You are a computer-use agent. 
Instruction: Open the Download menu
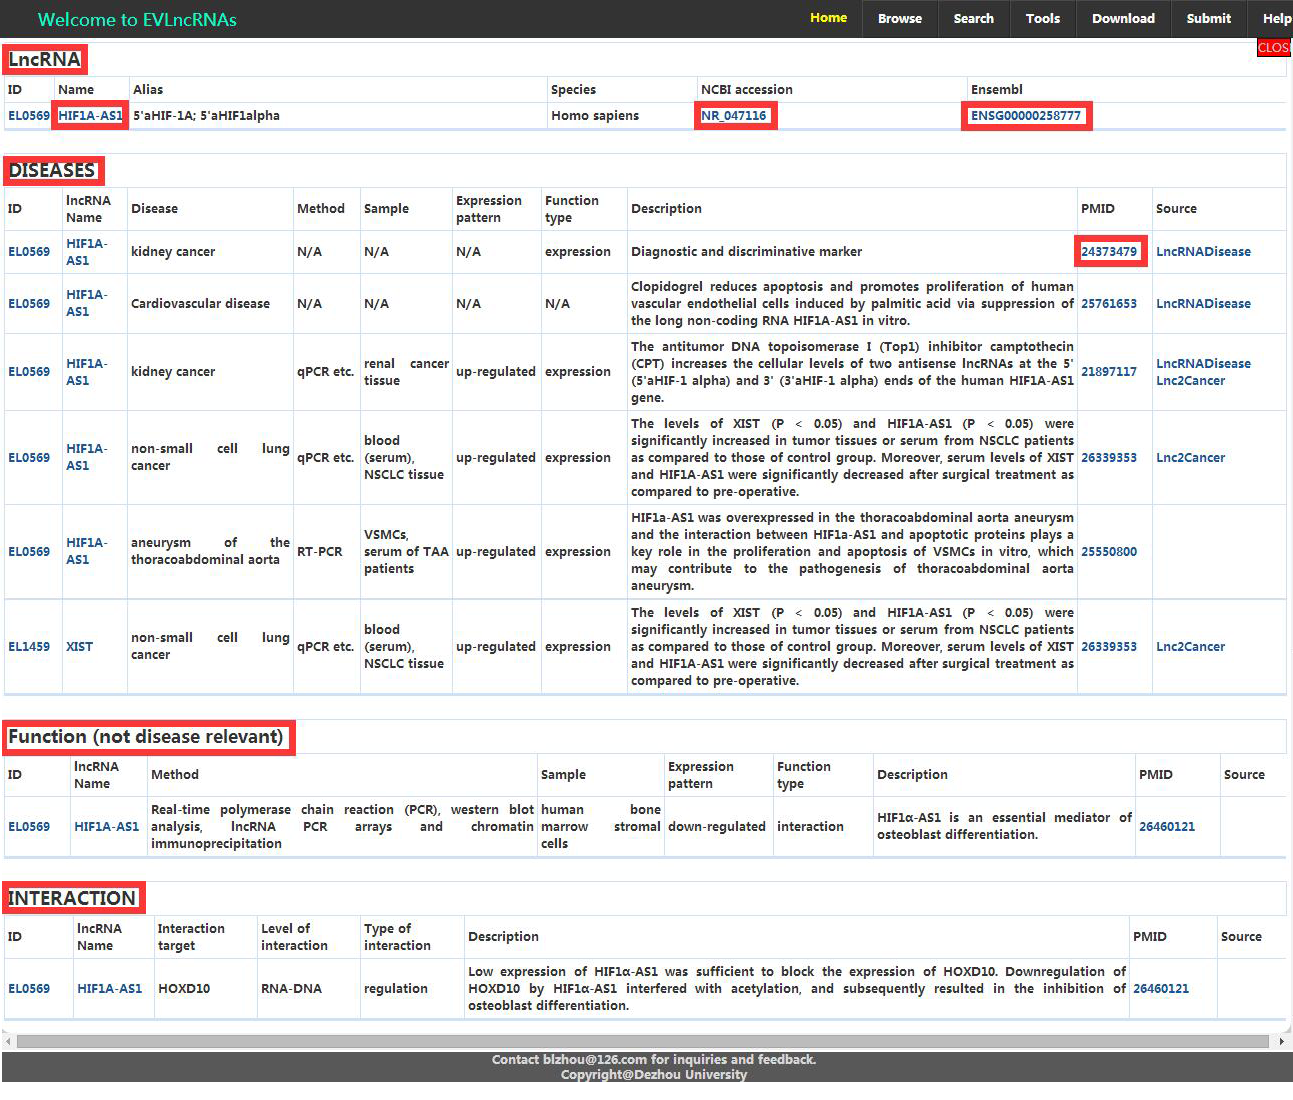[1123, 18]
